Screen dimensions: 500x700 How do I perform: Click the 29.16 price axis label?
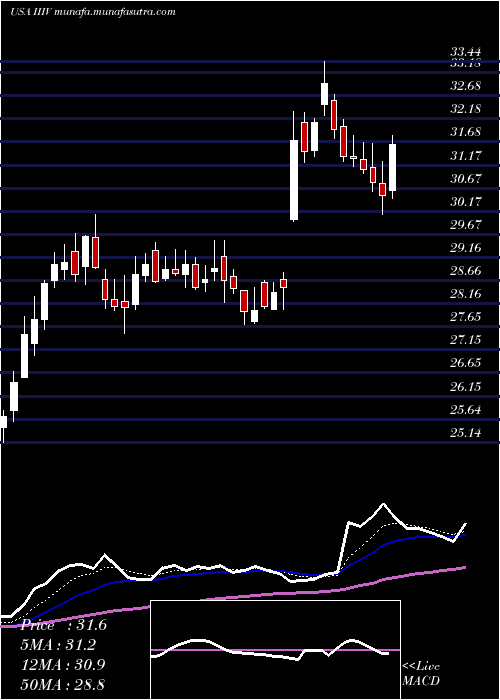466,247
